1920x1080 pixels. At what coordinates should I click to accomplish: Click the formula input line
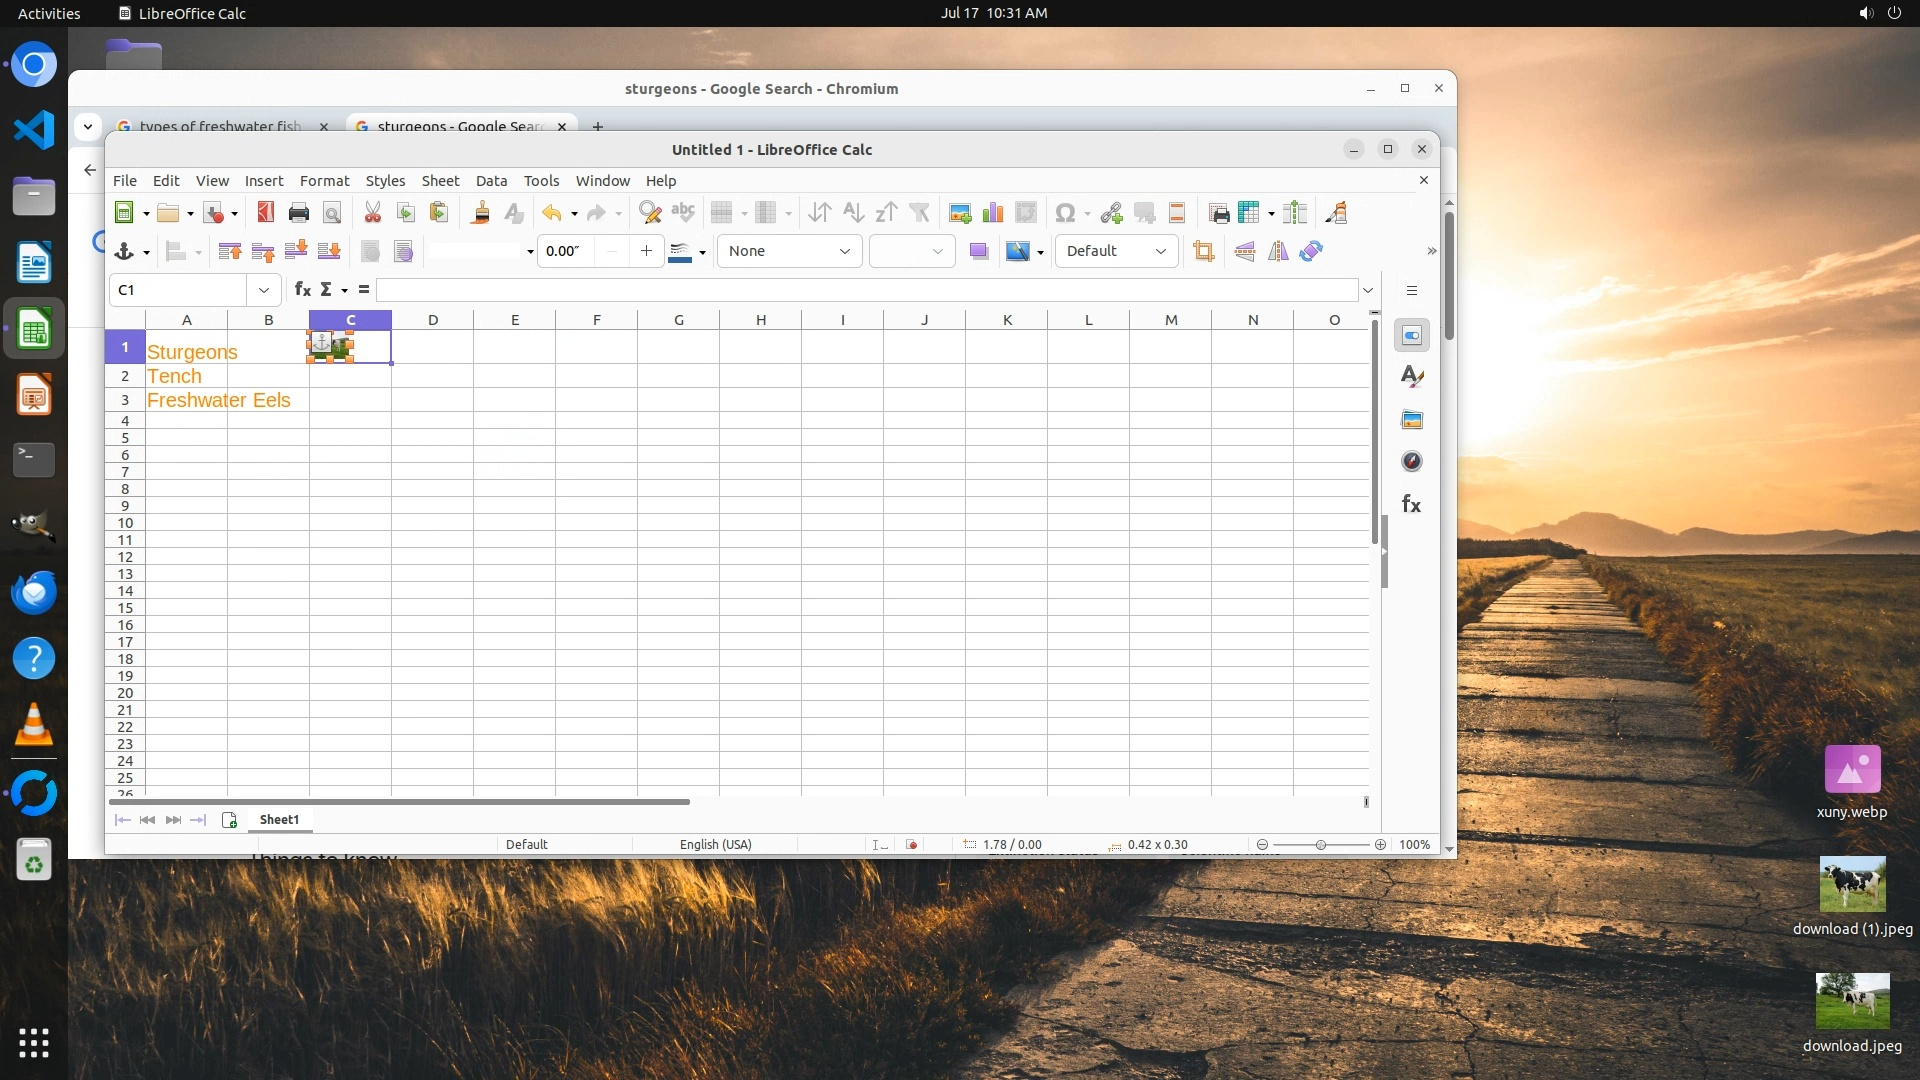coord(865,290)
